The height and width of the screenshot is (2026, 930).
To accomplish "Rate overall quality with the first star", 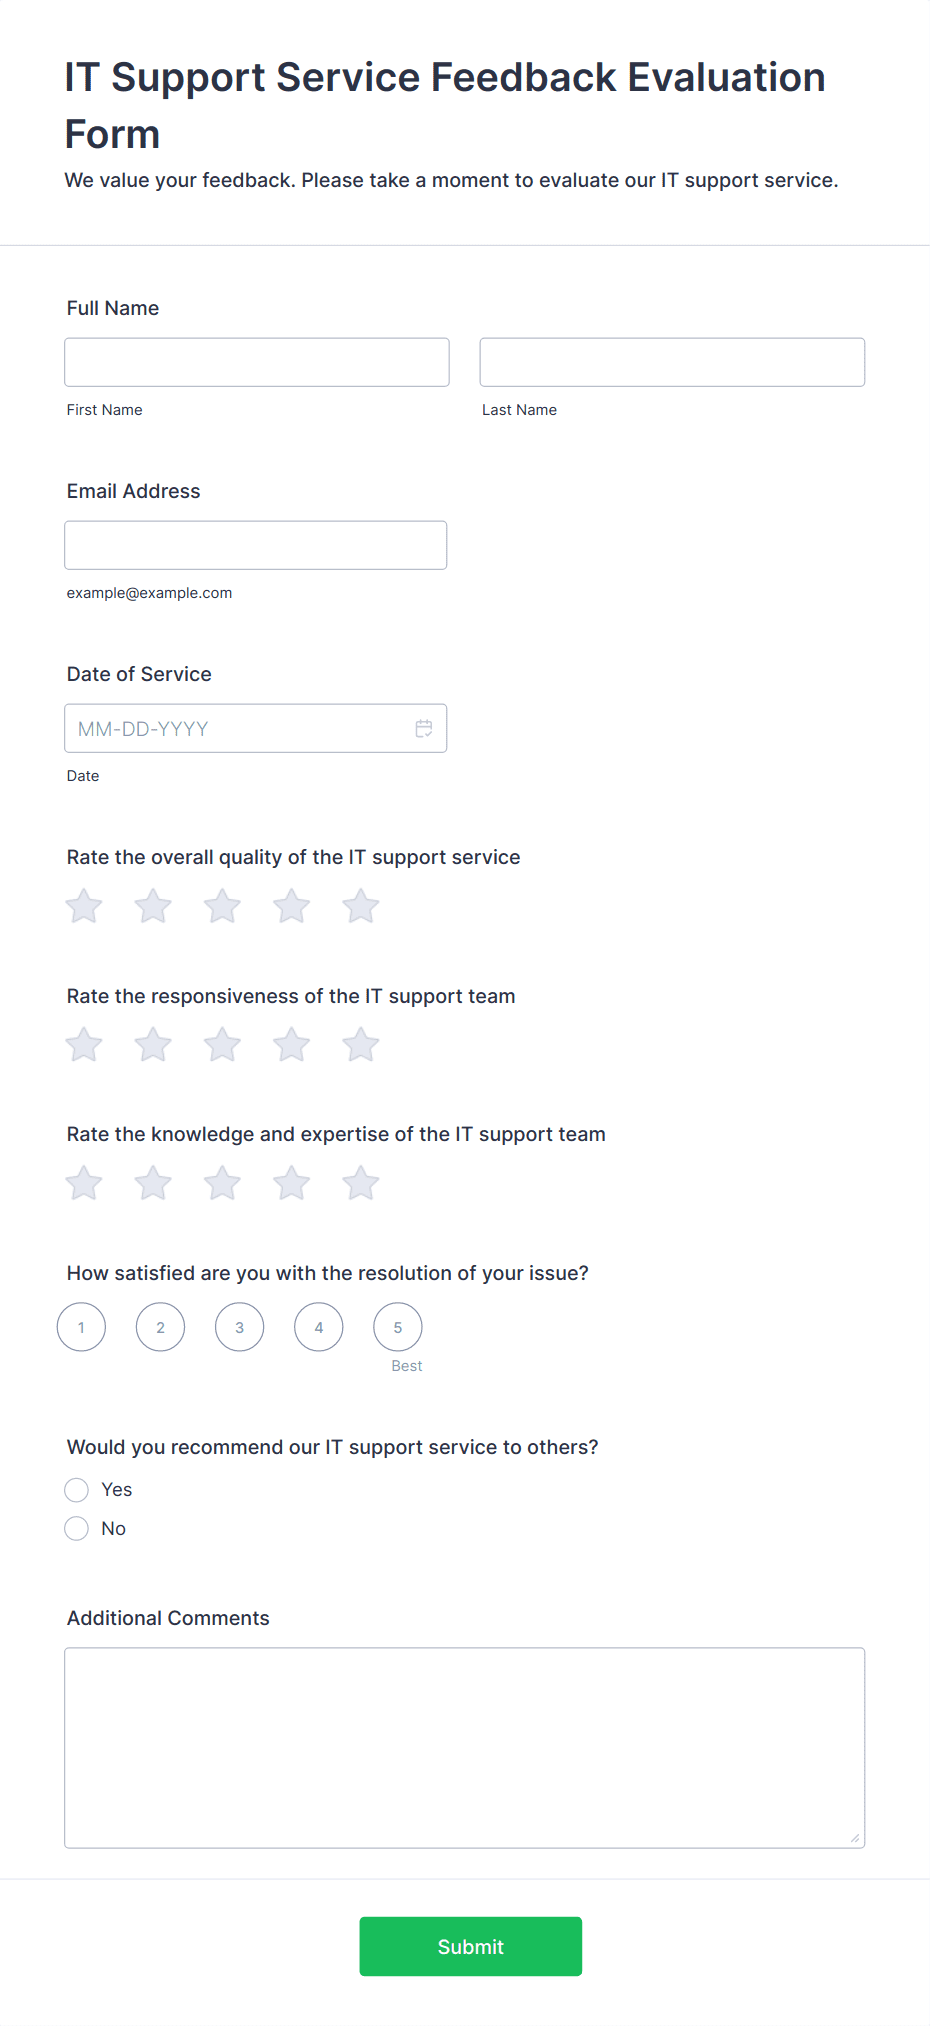I will (x=84, y=907).
